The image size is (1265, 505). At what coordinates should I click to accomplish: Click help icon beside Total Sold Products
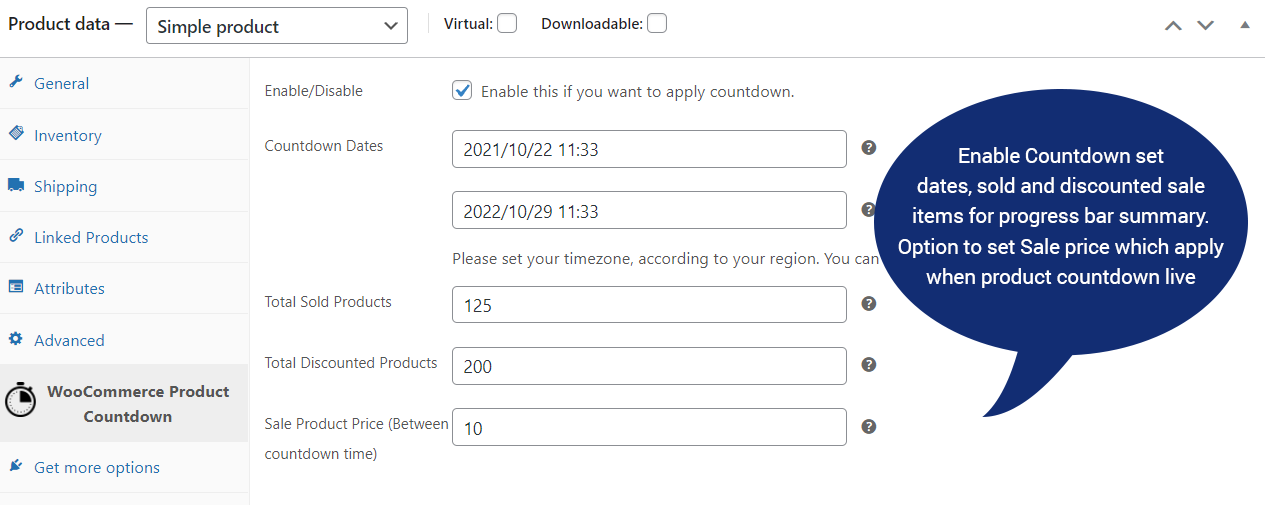coord(869,303)
